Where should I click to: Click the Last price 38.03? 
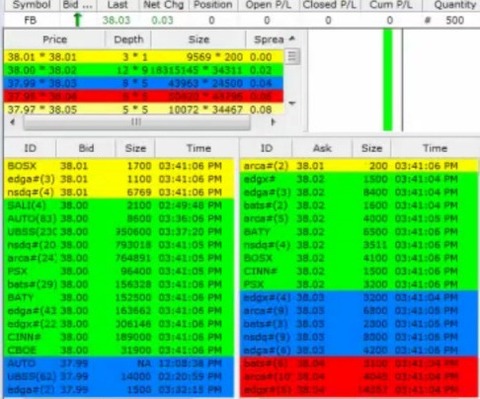point(116,20)
